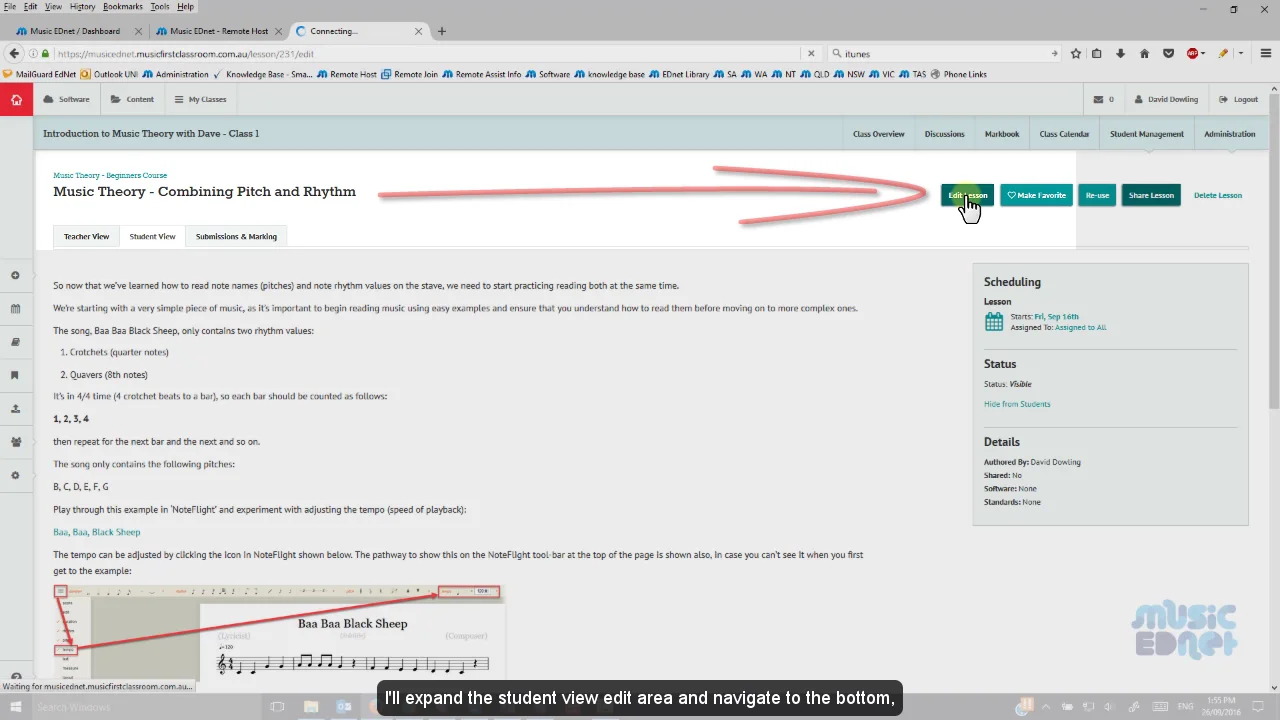Screen dimensions: 1280x720
Task: Open the Content menu
Action: [x=133, y=99]
